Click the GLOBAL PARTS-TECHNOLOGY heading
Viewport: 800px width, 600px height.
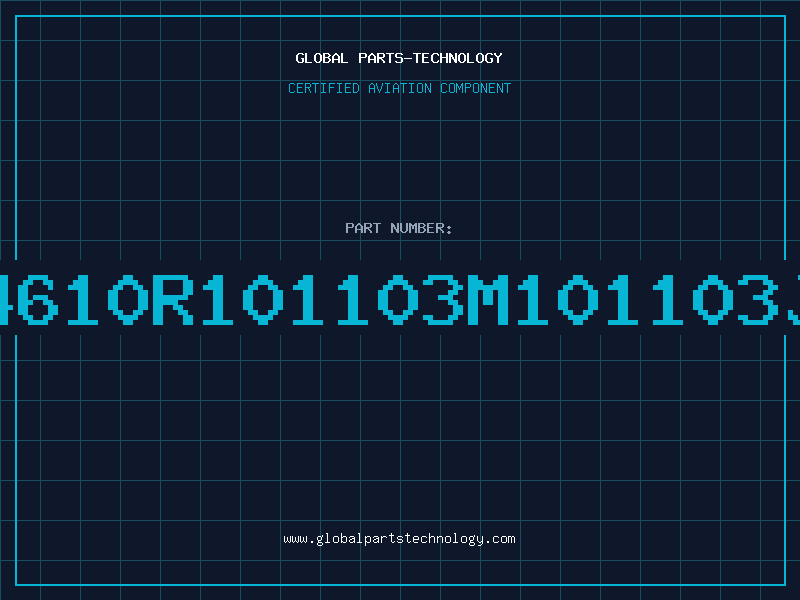(x=399, y=58)
